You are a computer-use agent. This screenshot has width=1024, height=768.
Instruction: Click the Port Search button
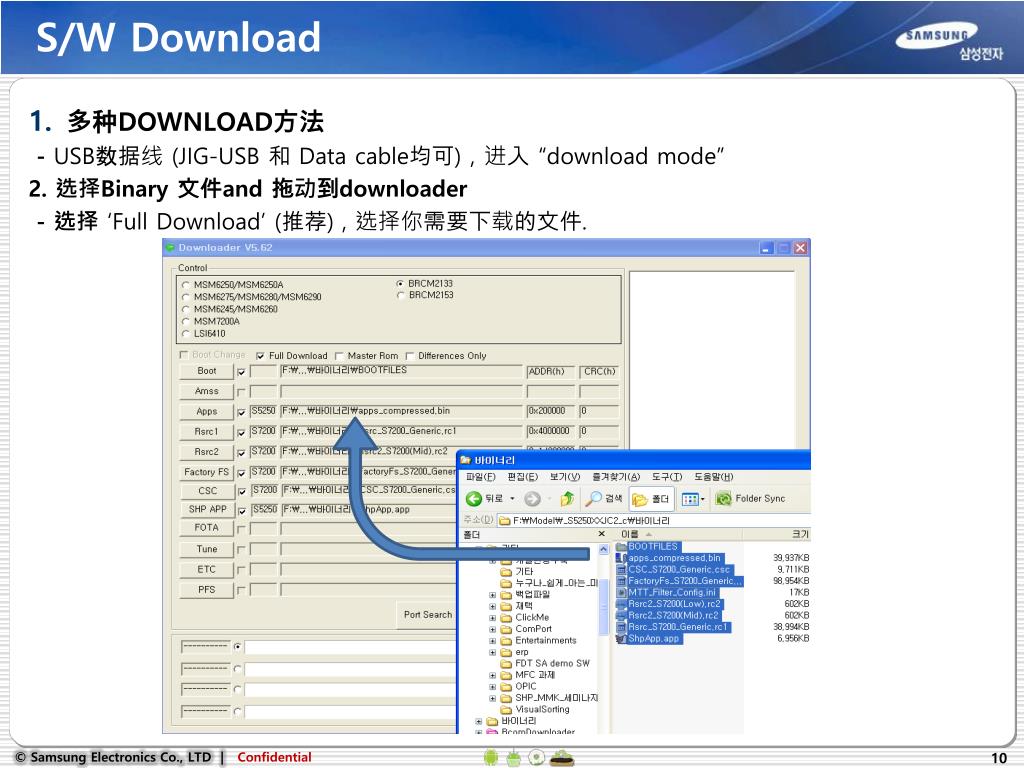428,615
